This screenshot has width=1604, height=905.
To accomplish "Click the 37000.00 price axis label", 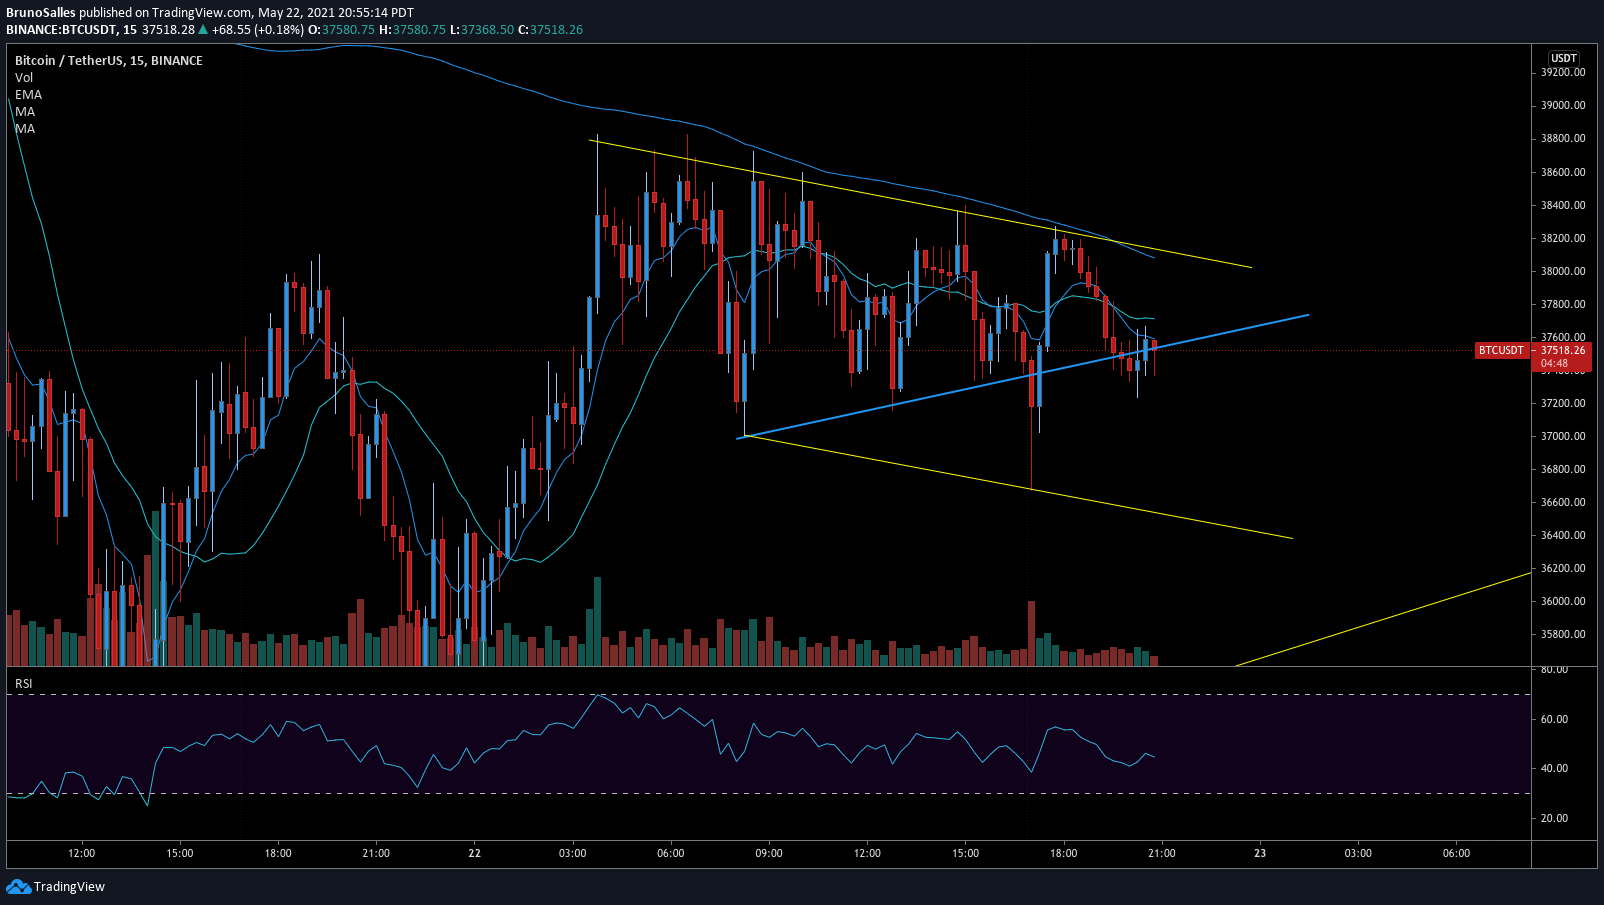I will (x=1563, y=436).
